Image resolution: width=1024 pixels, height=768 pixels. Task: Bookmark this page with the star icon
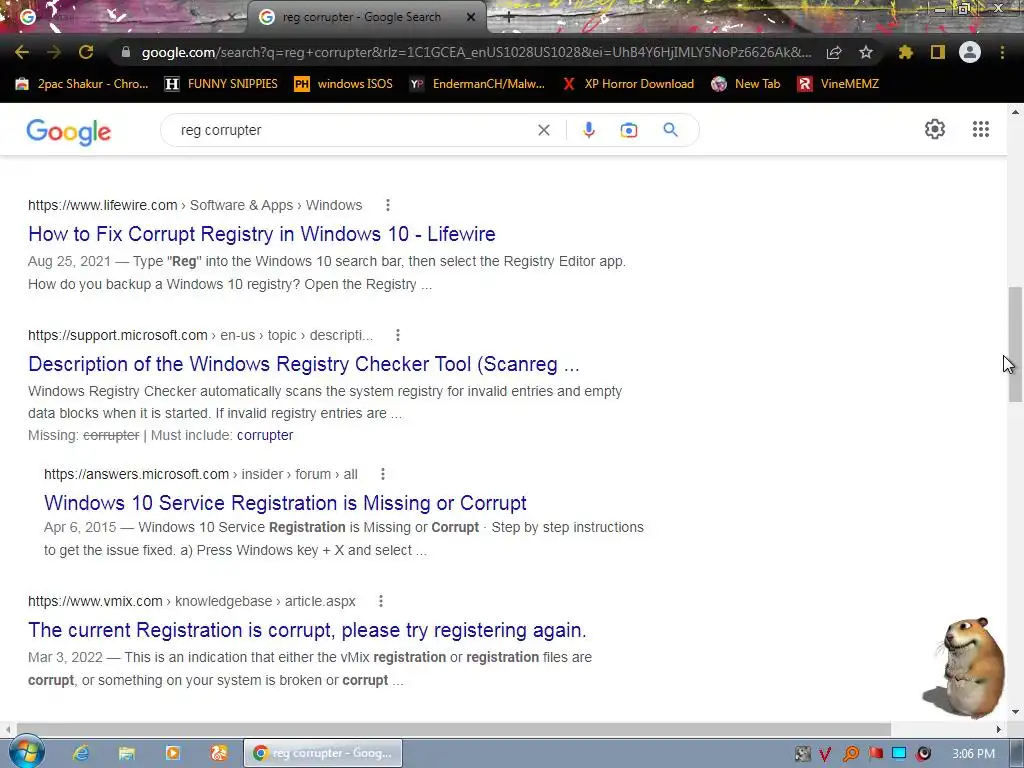[866, 52]
